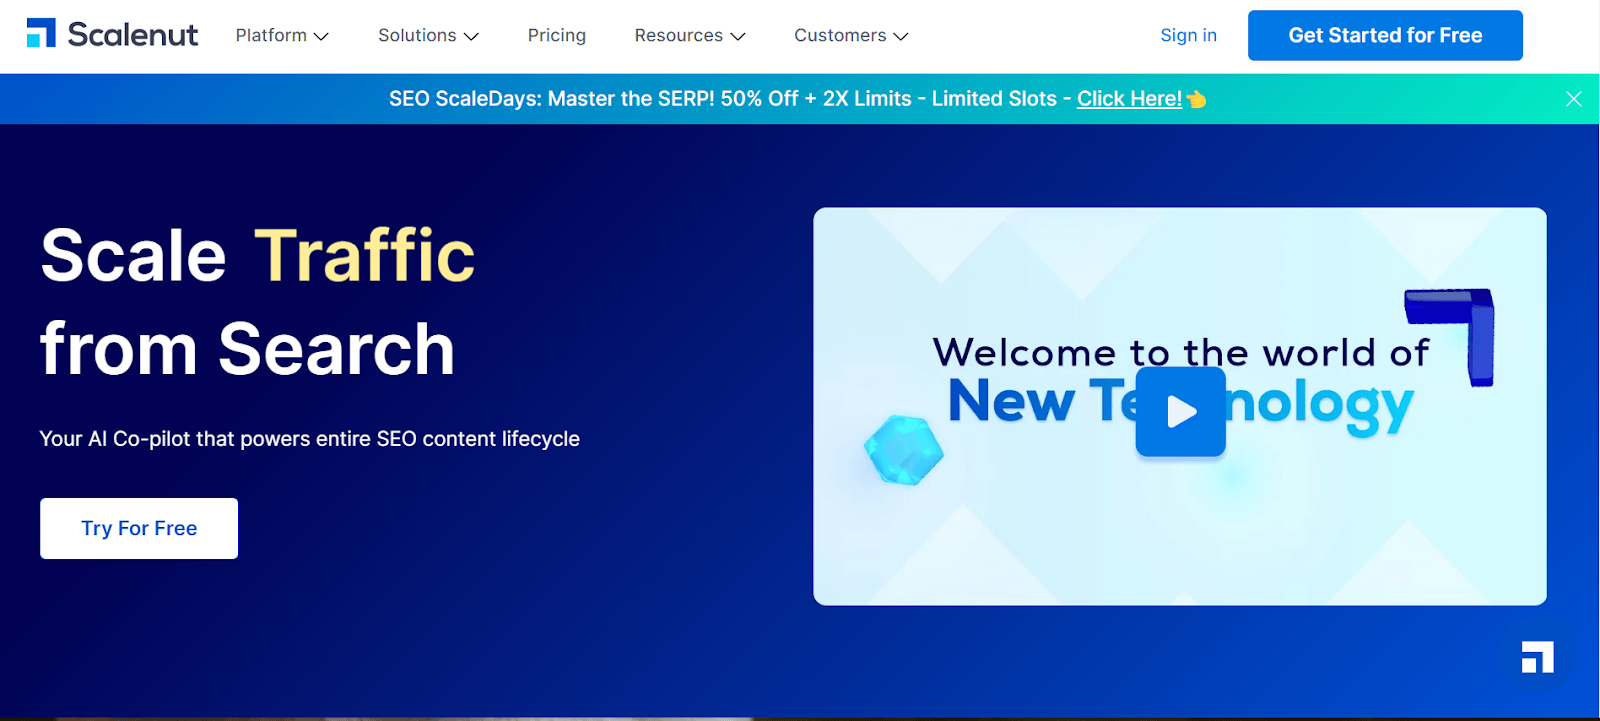Click the Scalenut logo in the header
1600x721 pixels.
point(112,34)
